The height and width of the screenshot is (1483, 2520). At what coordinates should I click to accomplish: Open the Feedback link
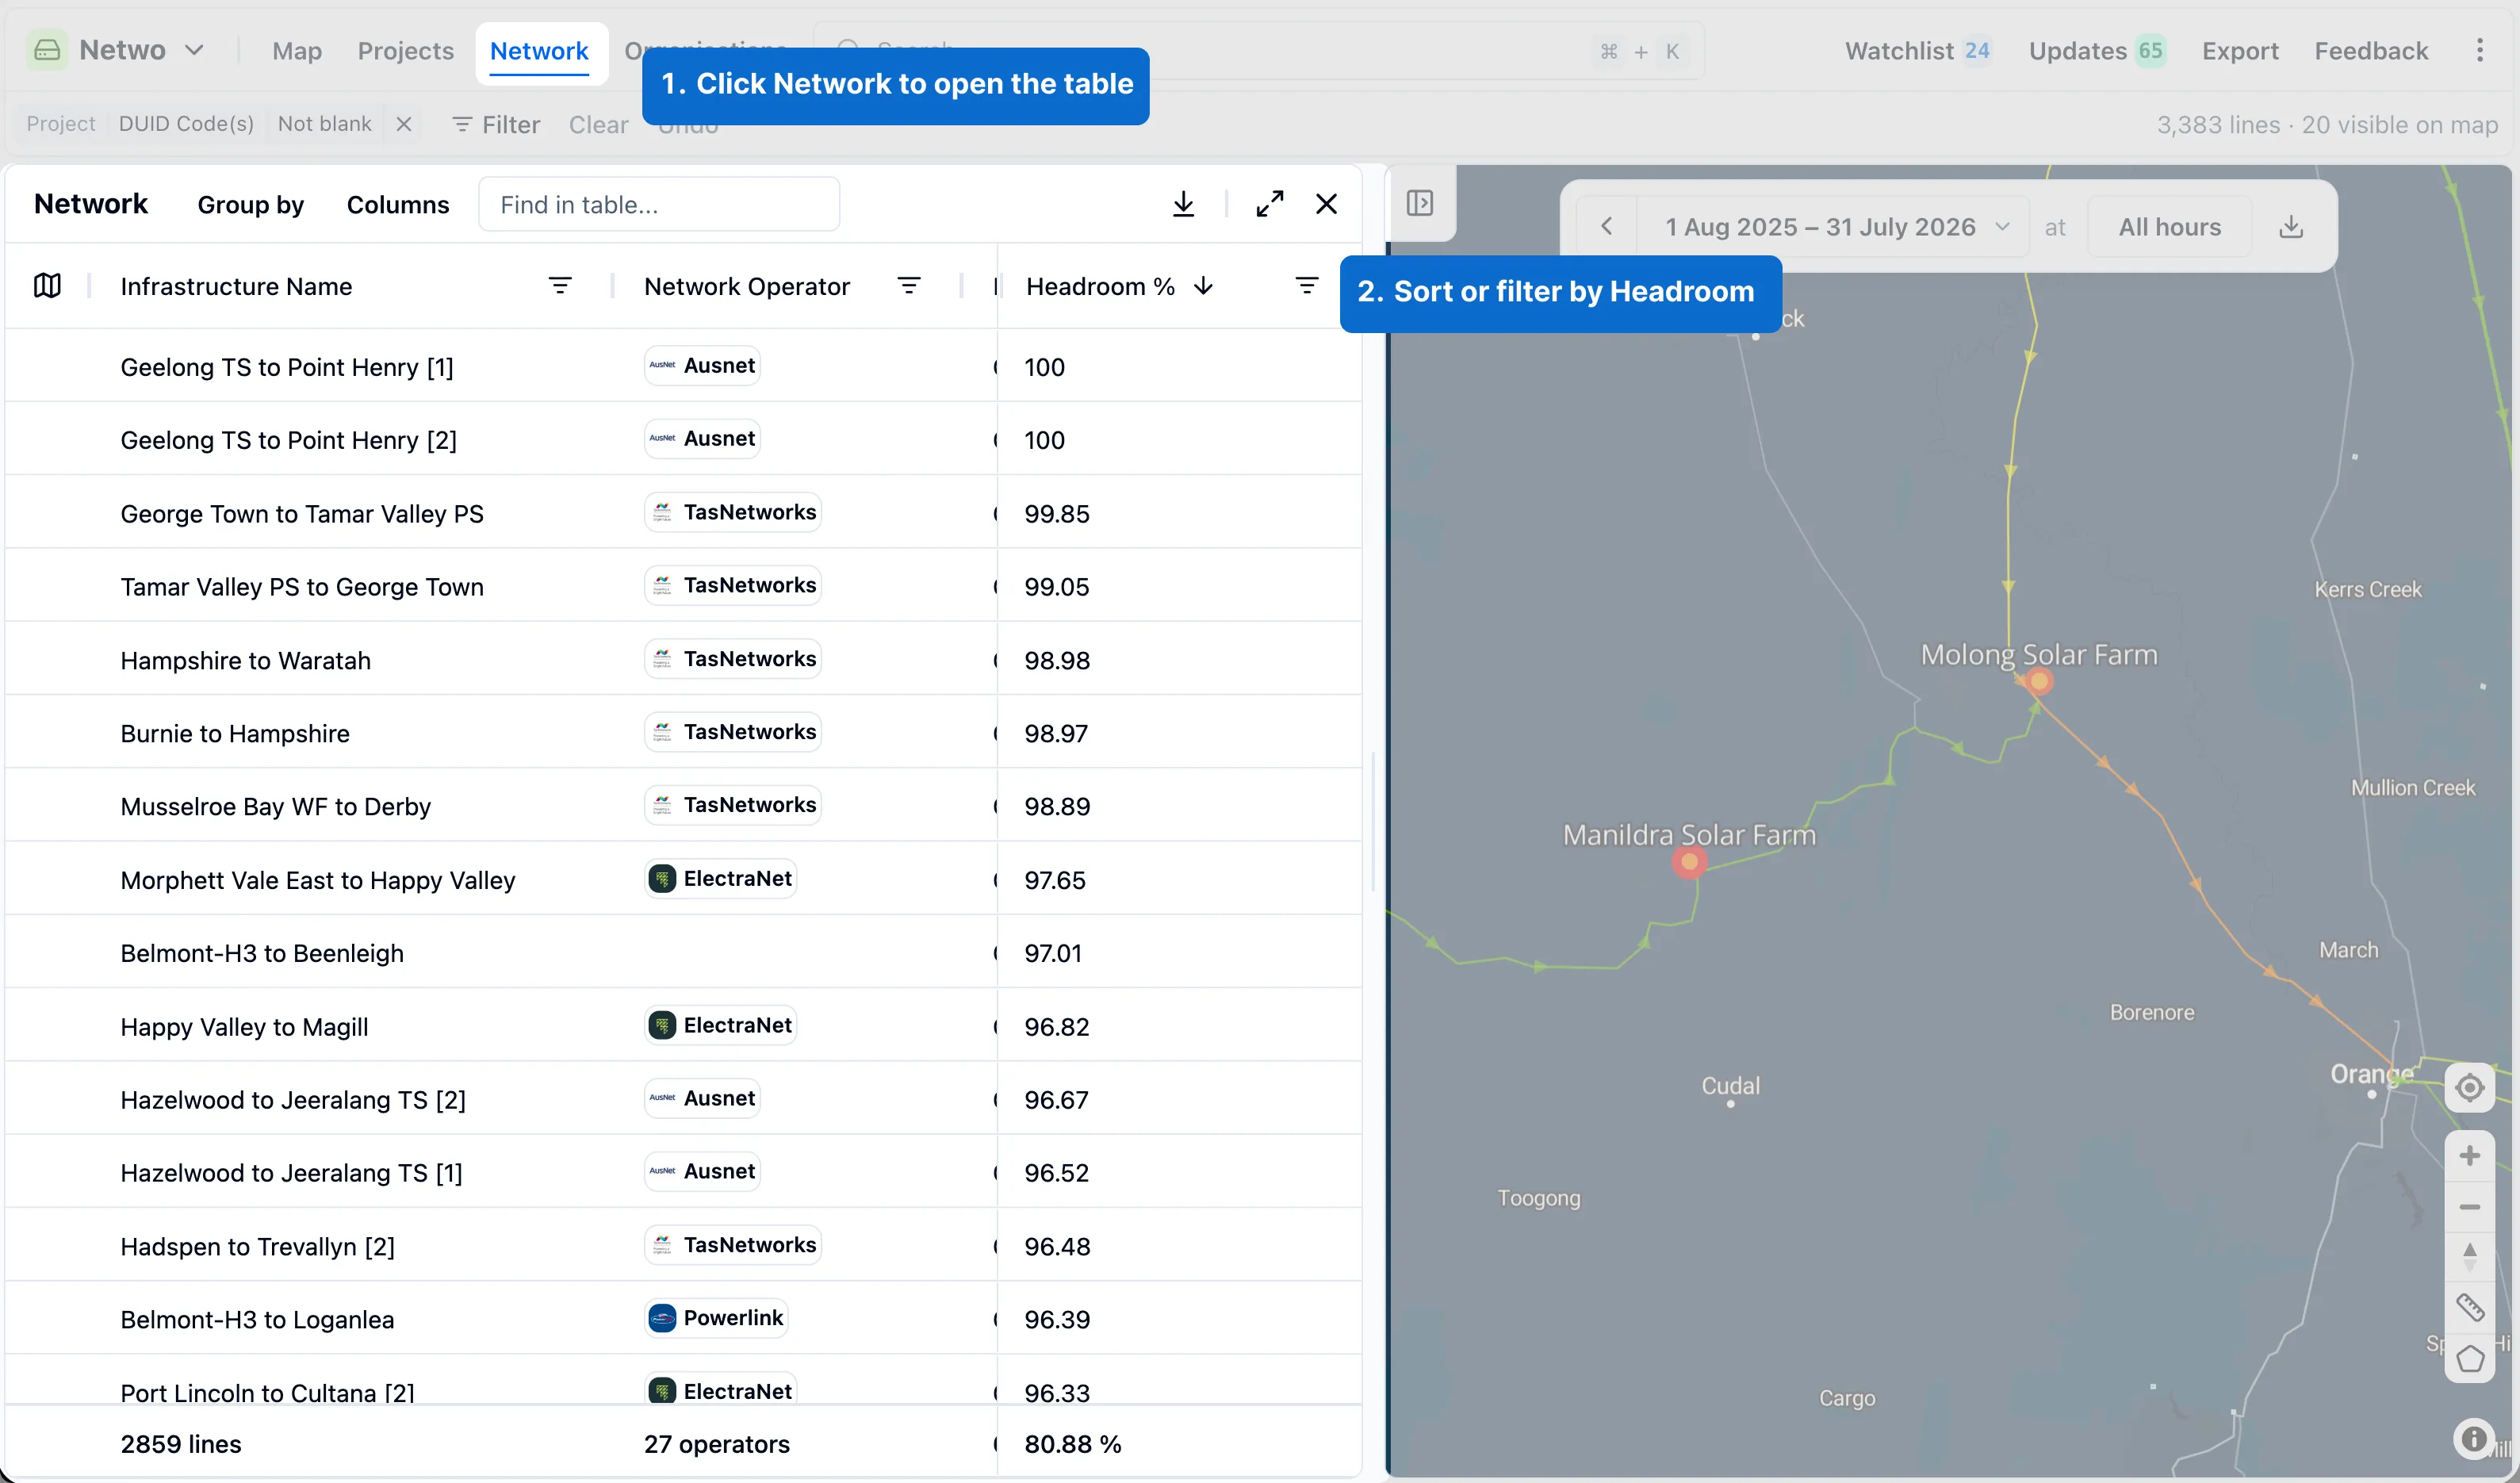(x=2371, y=51)
